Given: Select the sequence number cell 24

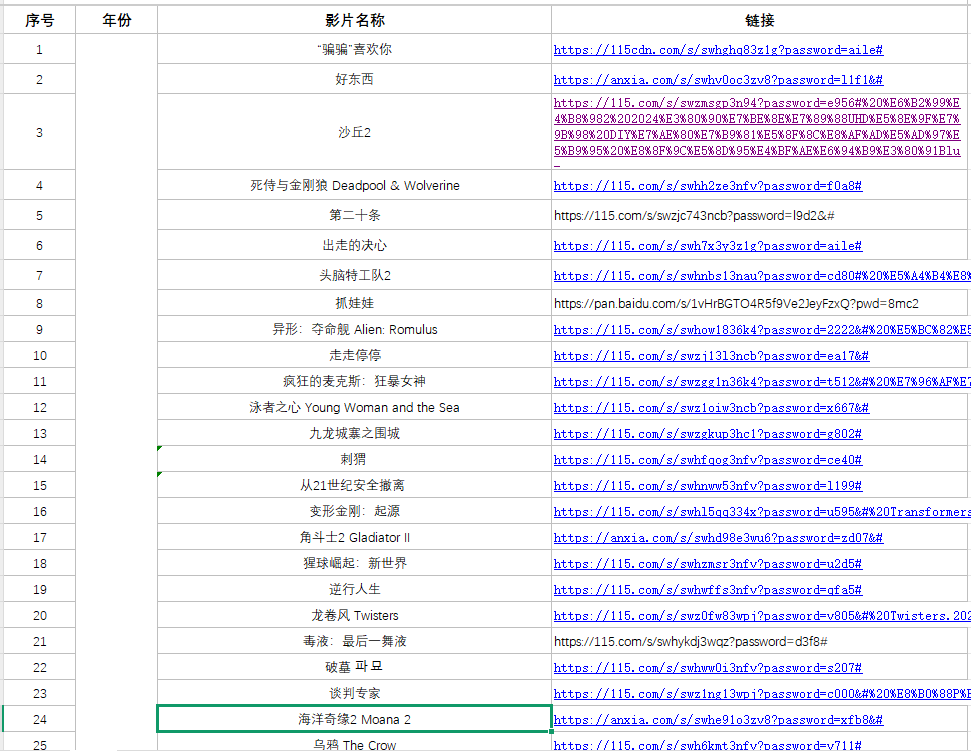Looking at the screenshot, I should (40, 719).
